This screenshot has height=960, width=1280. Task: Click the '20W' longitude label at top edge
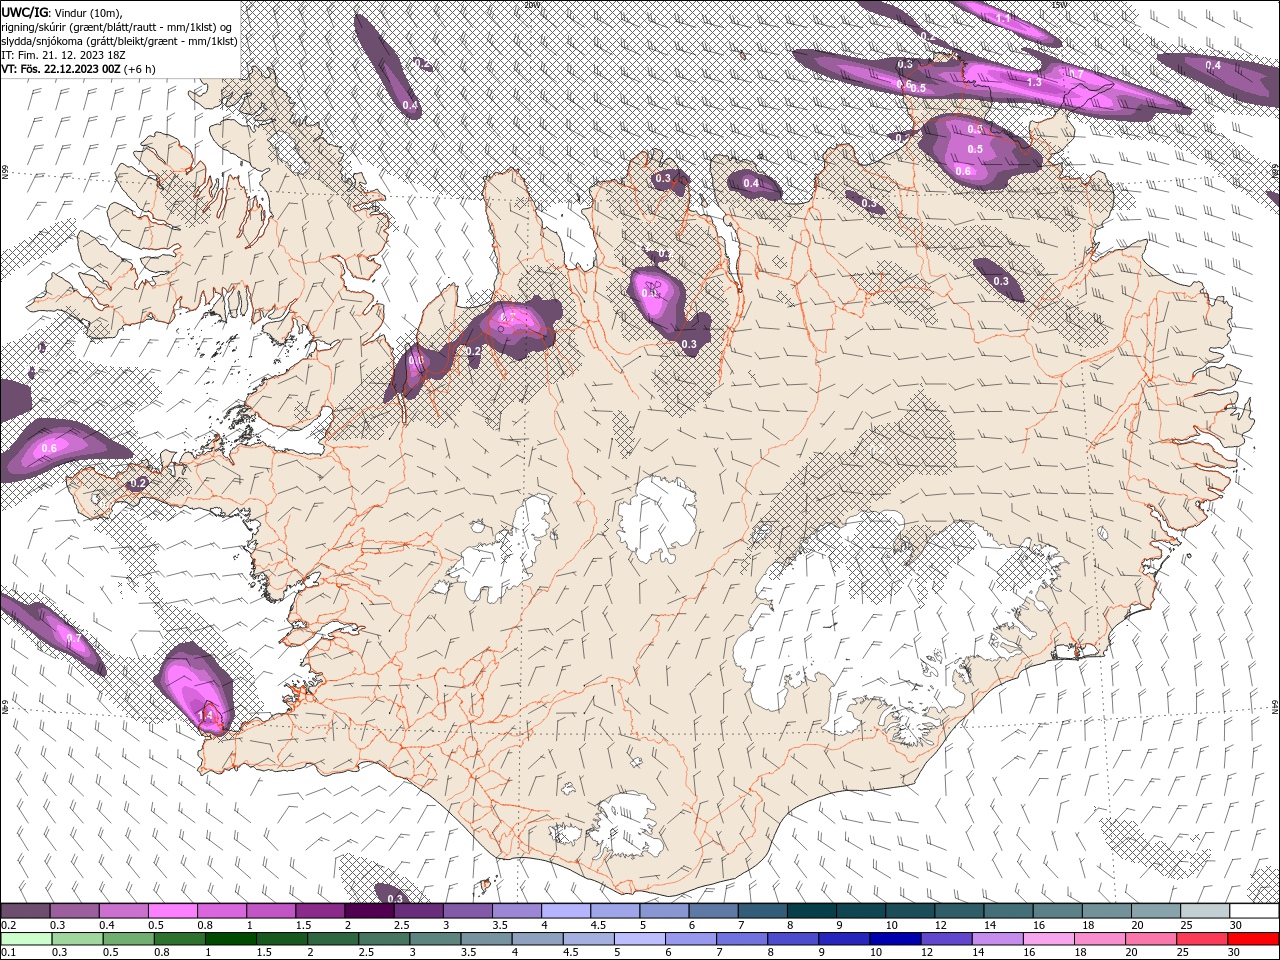click(531, 4)
